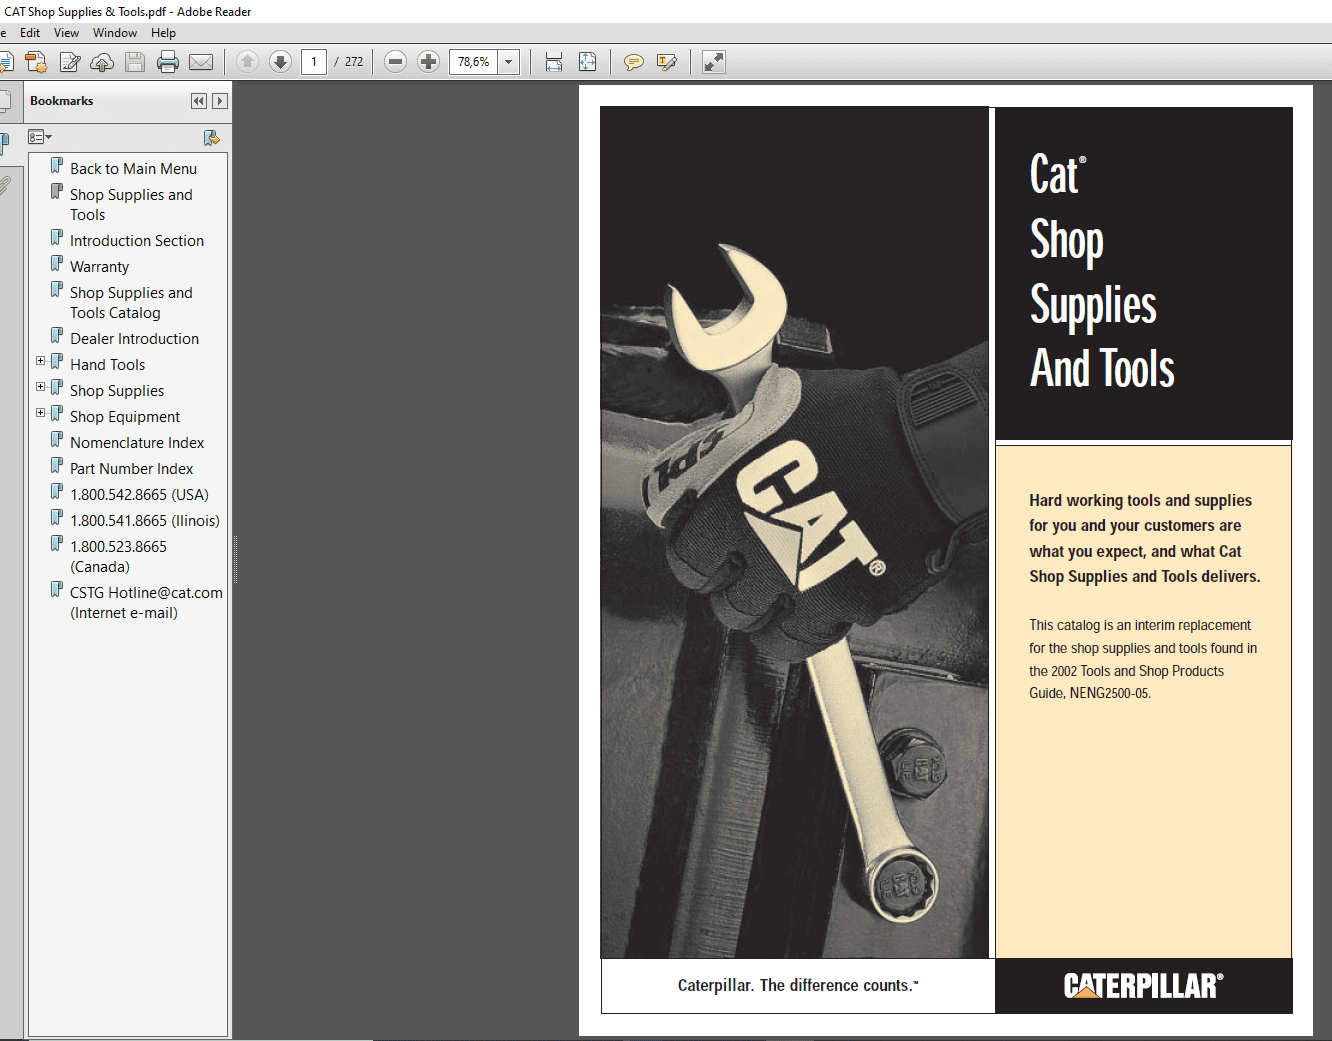Open Shop Supplies and Tools Catalog bookmark
This screenshot has width=1332, height=1041.
pos(131,303)
